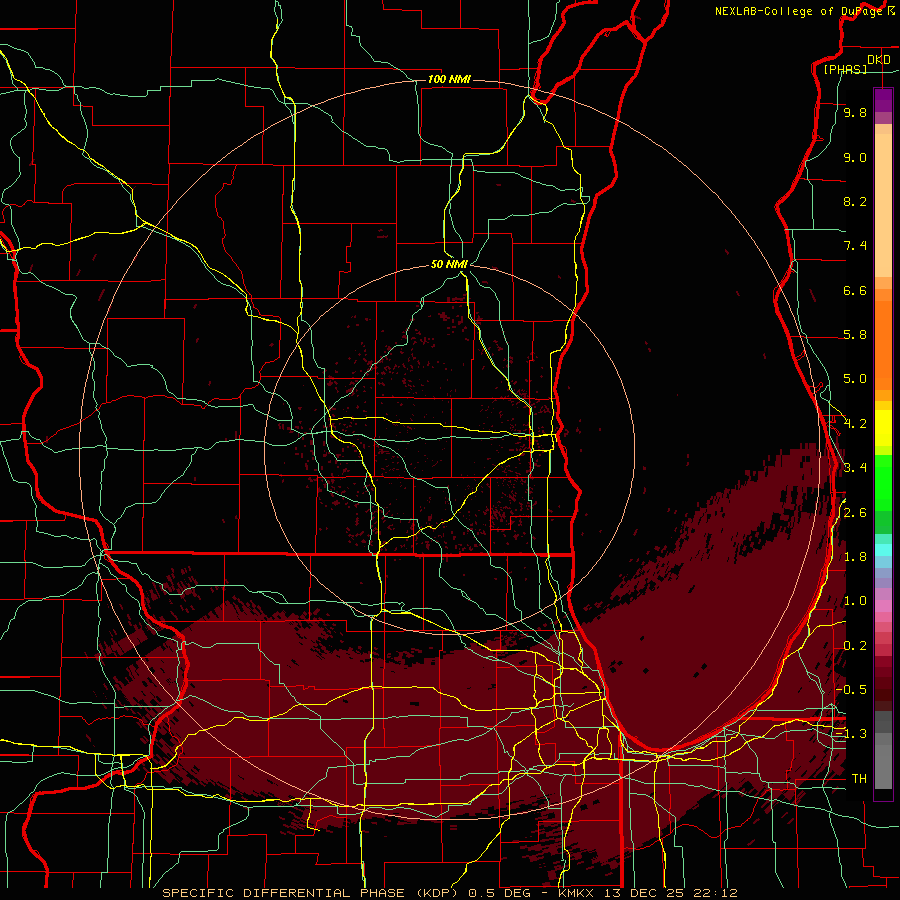The width and height of the screenshot is (900, 900).
Task: Click the 1.8 scale label
Action: pos(855,557)
